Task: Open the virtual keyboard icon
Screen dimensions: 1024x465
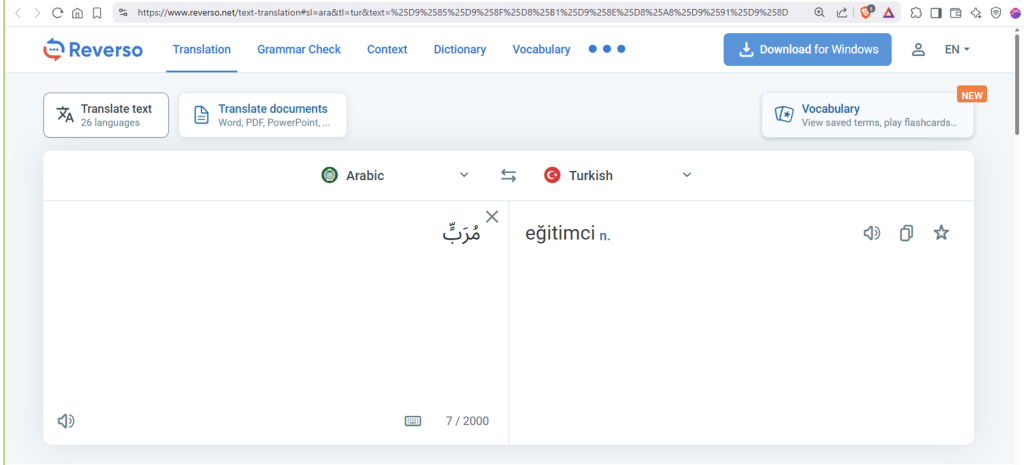Action: (413, 421)
